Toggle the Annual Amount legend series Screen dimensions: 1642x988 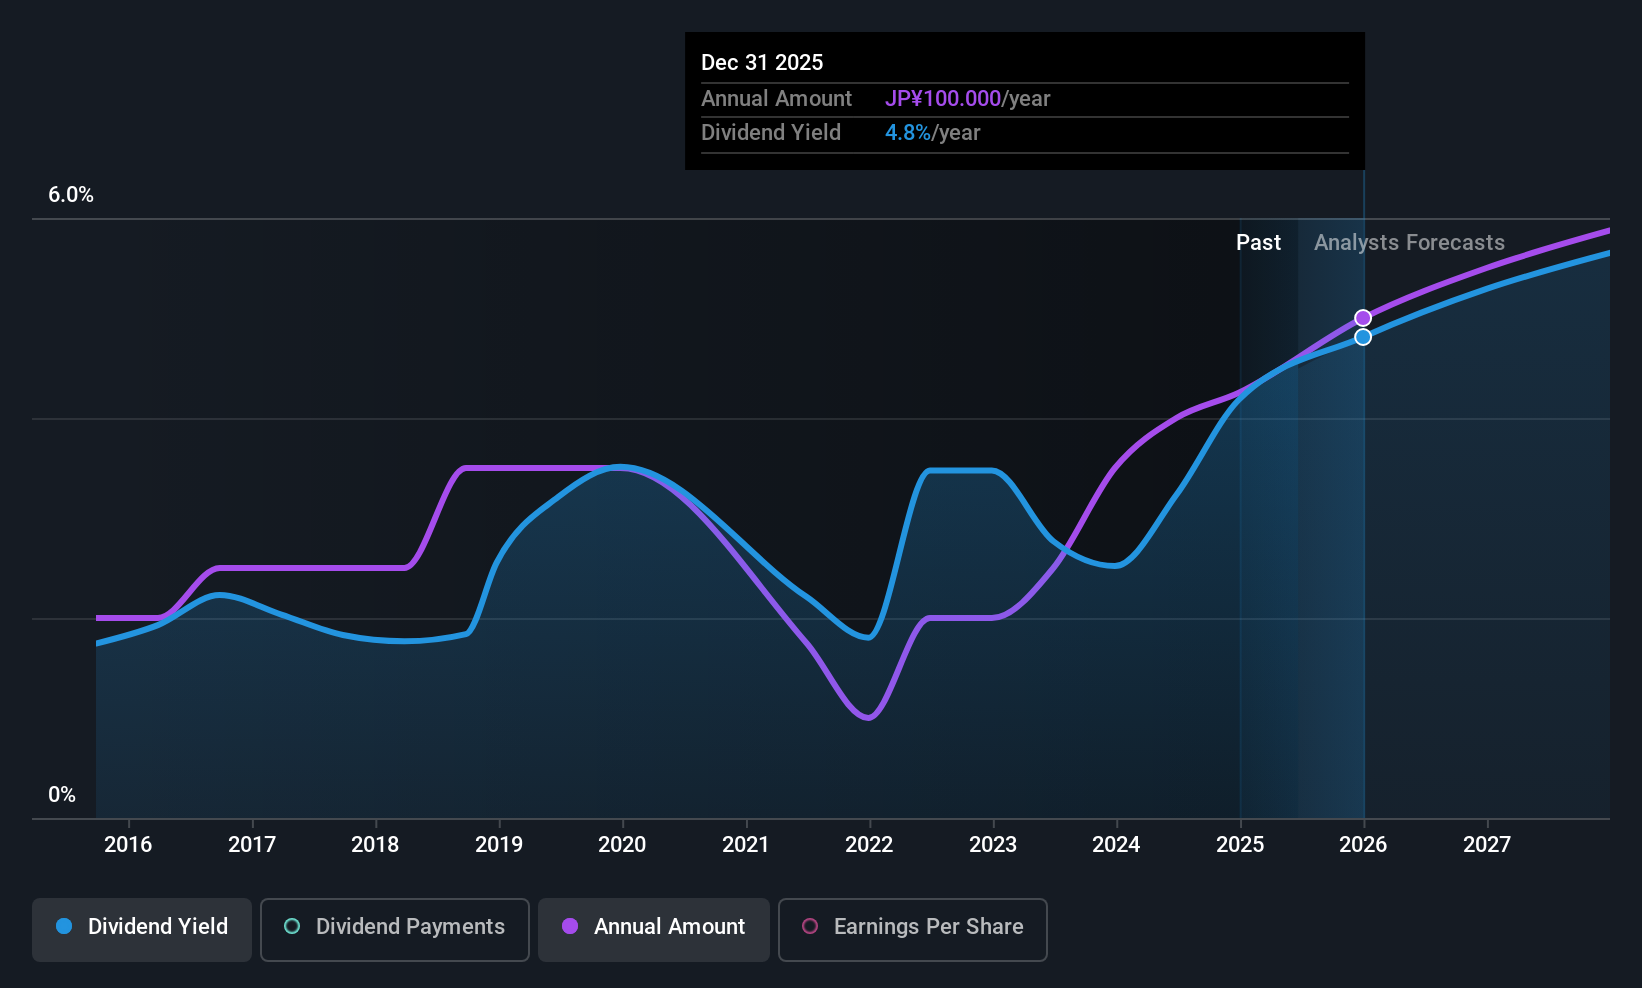pos(654,930)
